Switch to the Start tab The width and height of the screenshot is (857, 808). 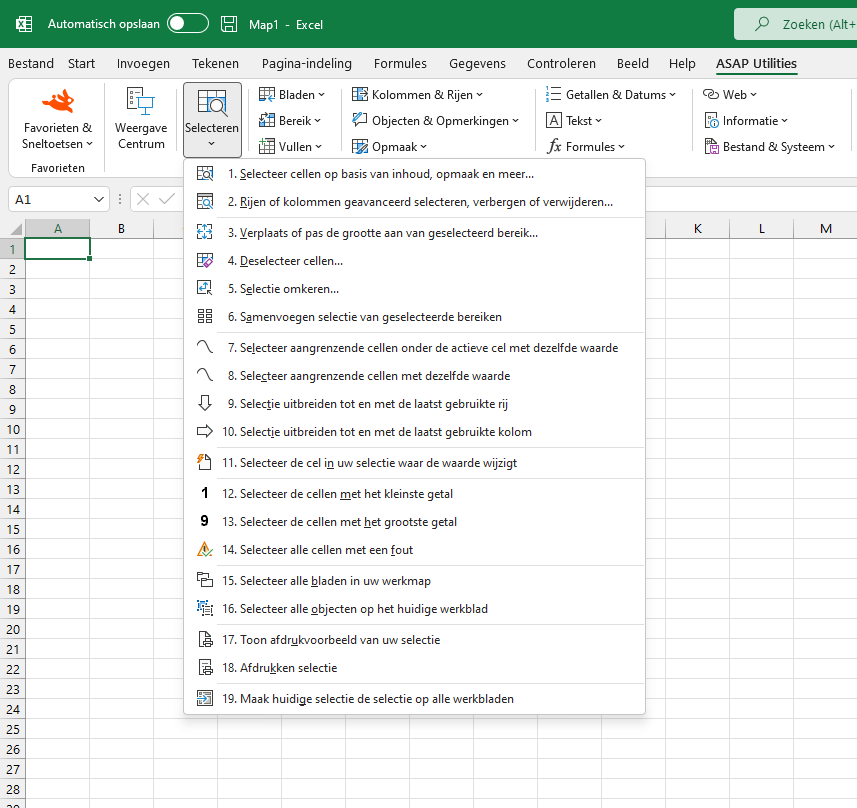[81, 63]
